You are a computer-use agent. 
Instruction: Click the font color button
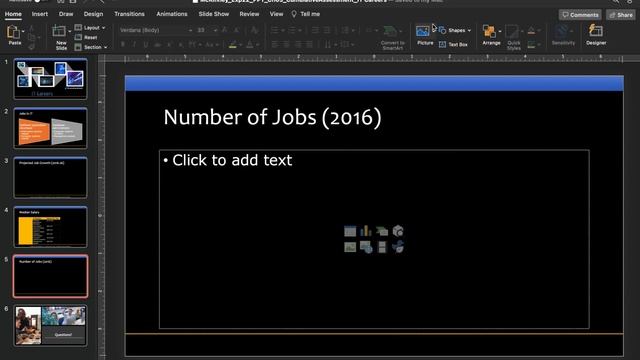(x=249, y=44)
